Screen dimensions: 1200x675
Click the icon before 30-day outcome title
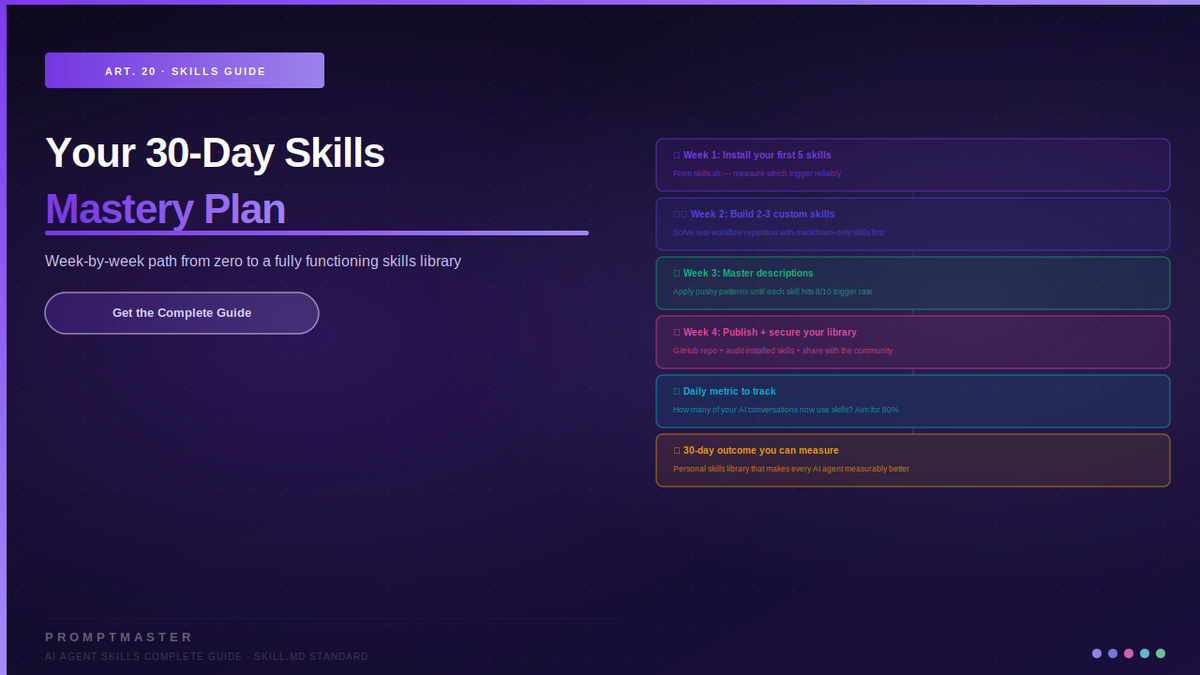pyautogui.click(x=677, y=451)
